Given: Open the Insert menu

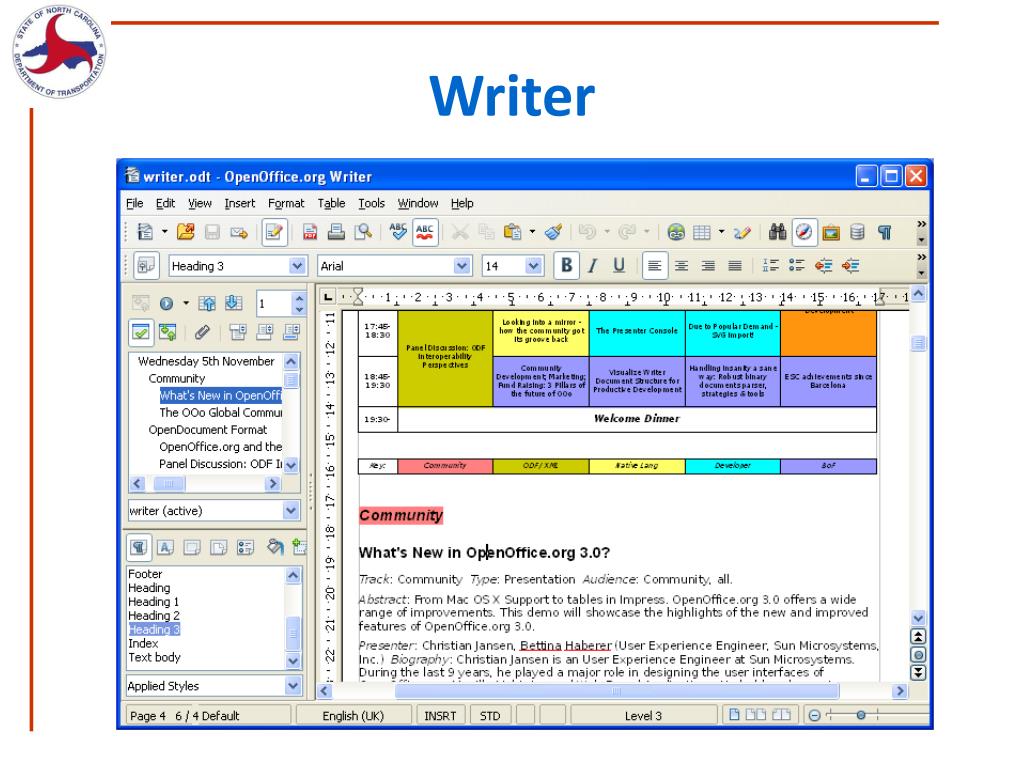Looking at the screenshot, I should pos(240,203).
